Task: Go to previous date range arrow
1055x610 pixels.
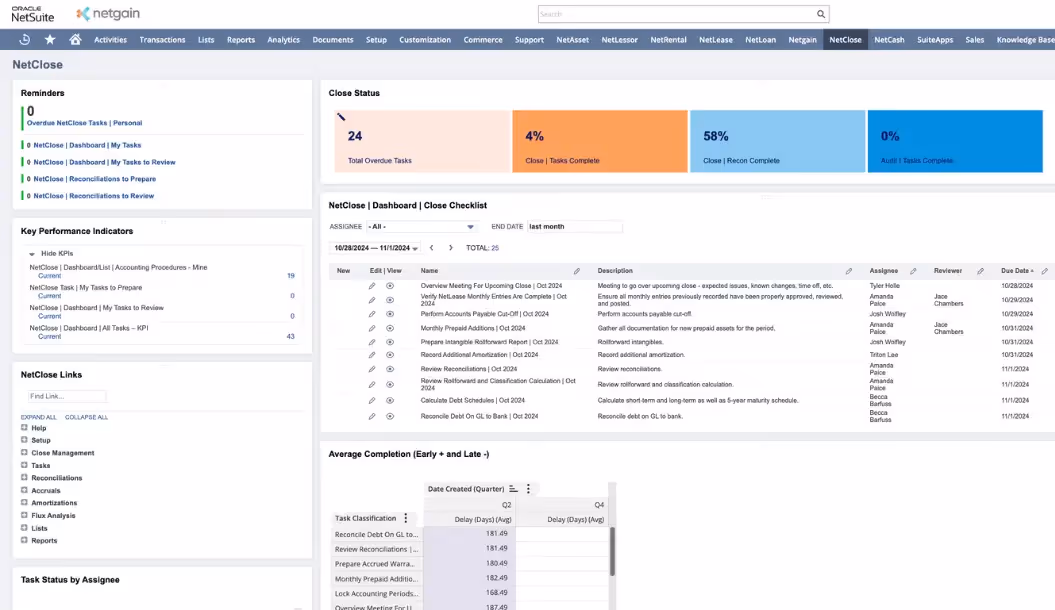Action: tap(431, 247)
